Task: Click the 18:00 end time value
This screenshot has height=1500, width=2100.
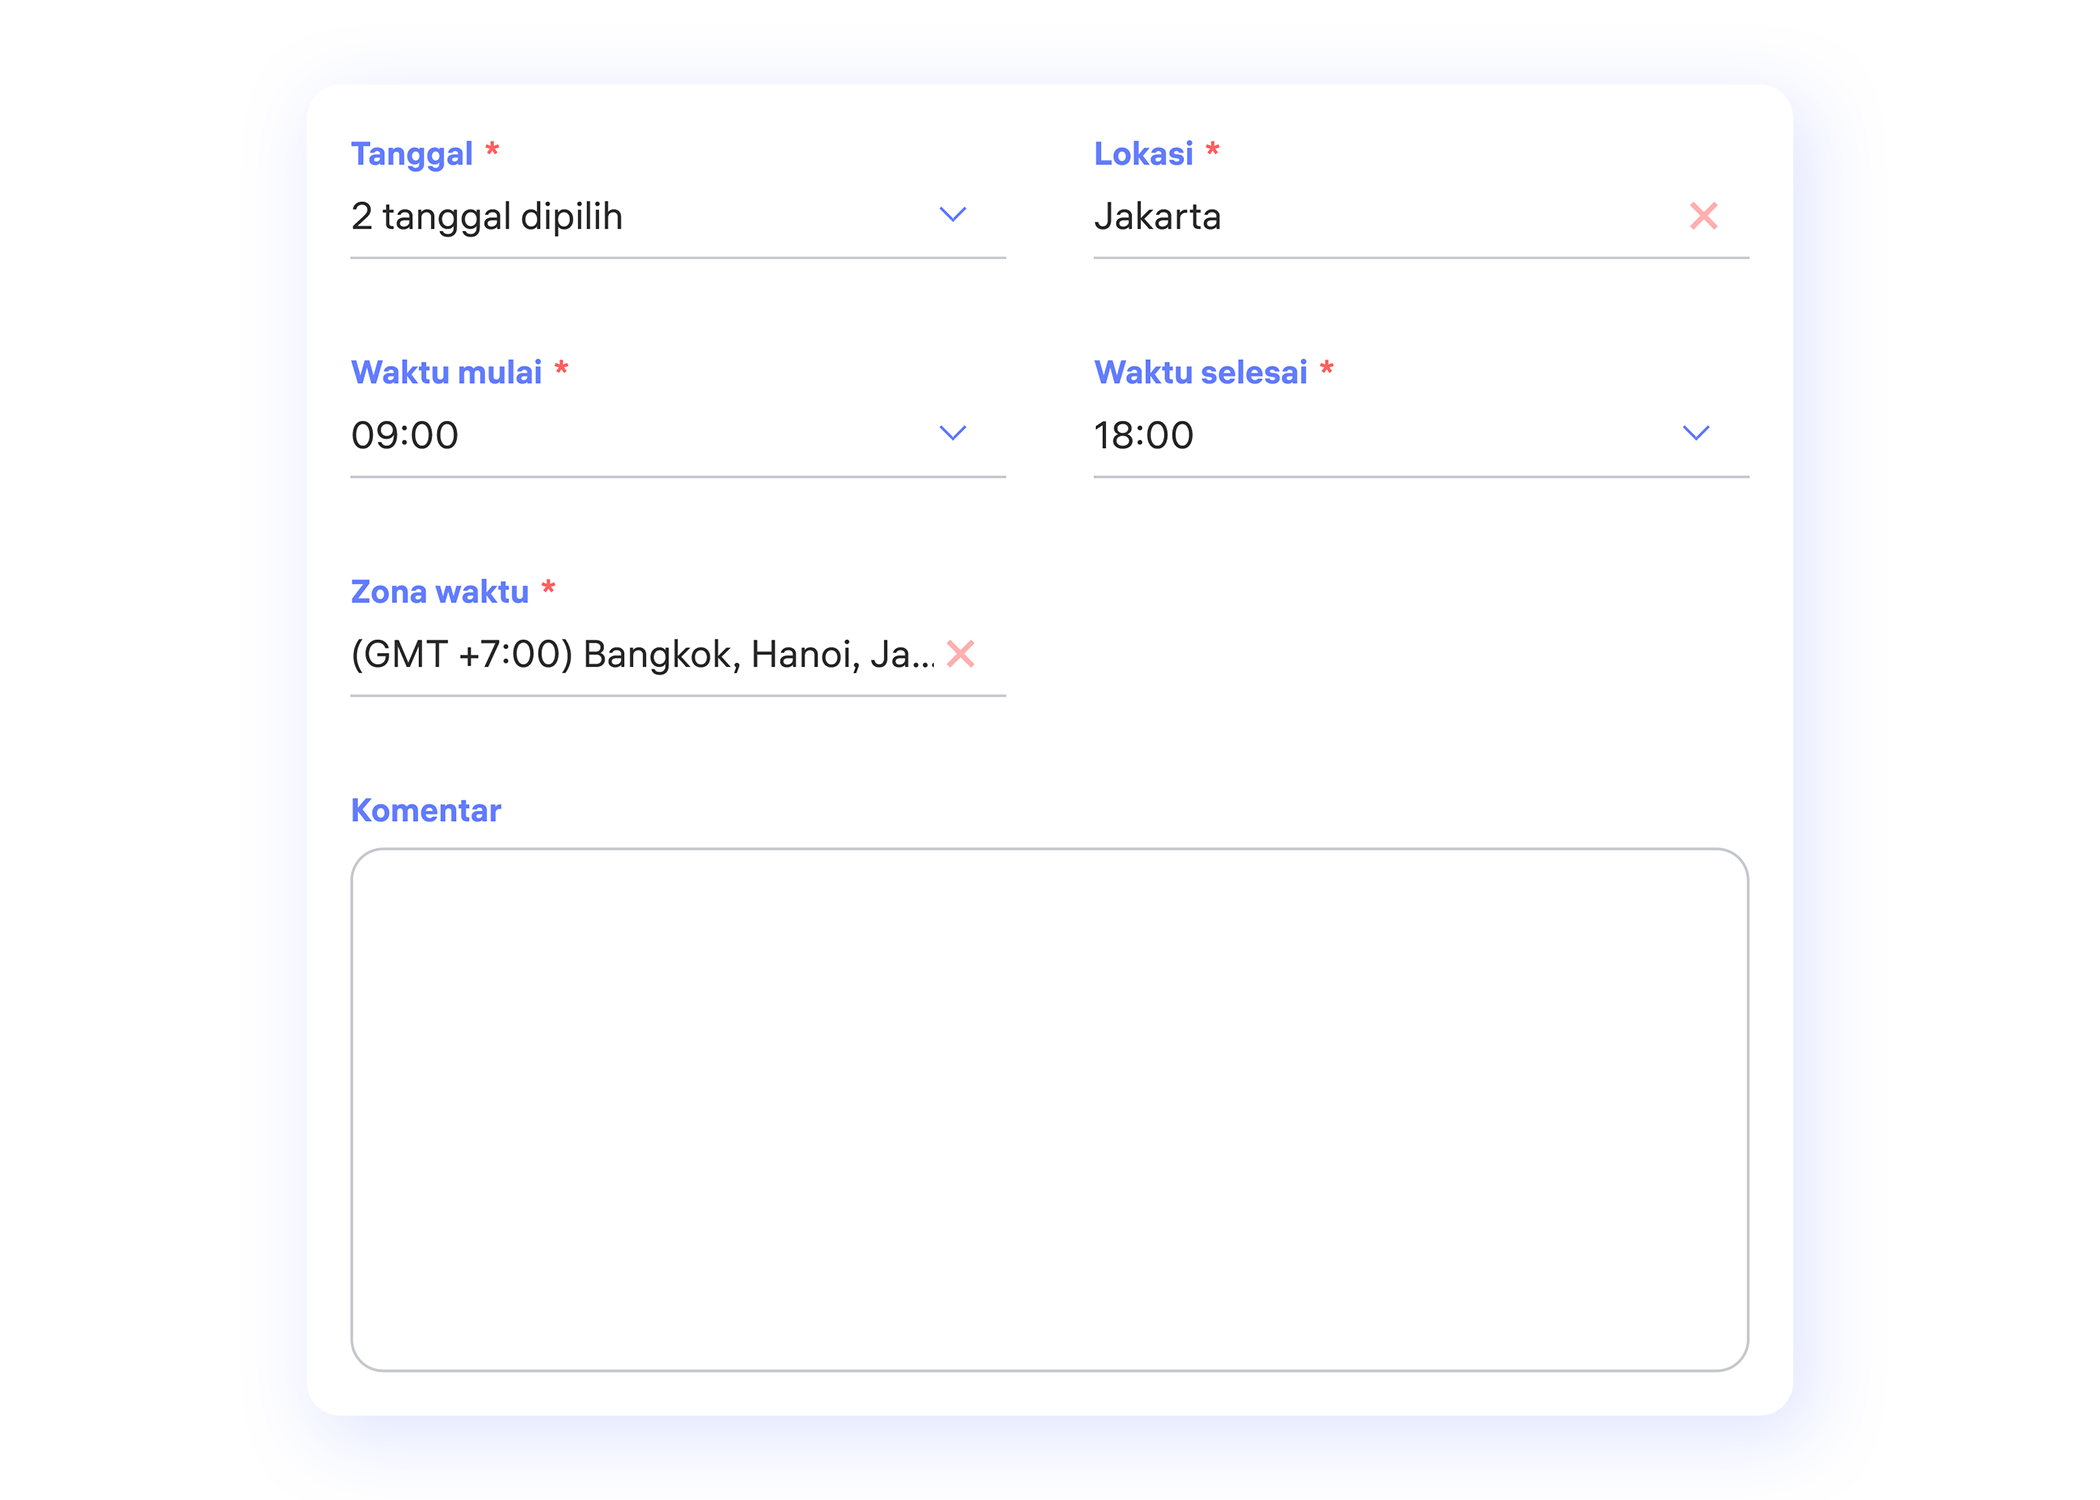Action: [x=1144, y=433]
